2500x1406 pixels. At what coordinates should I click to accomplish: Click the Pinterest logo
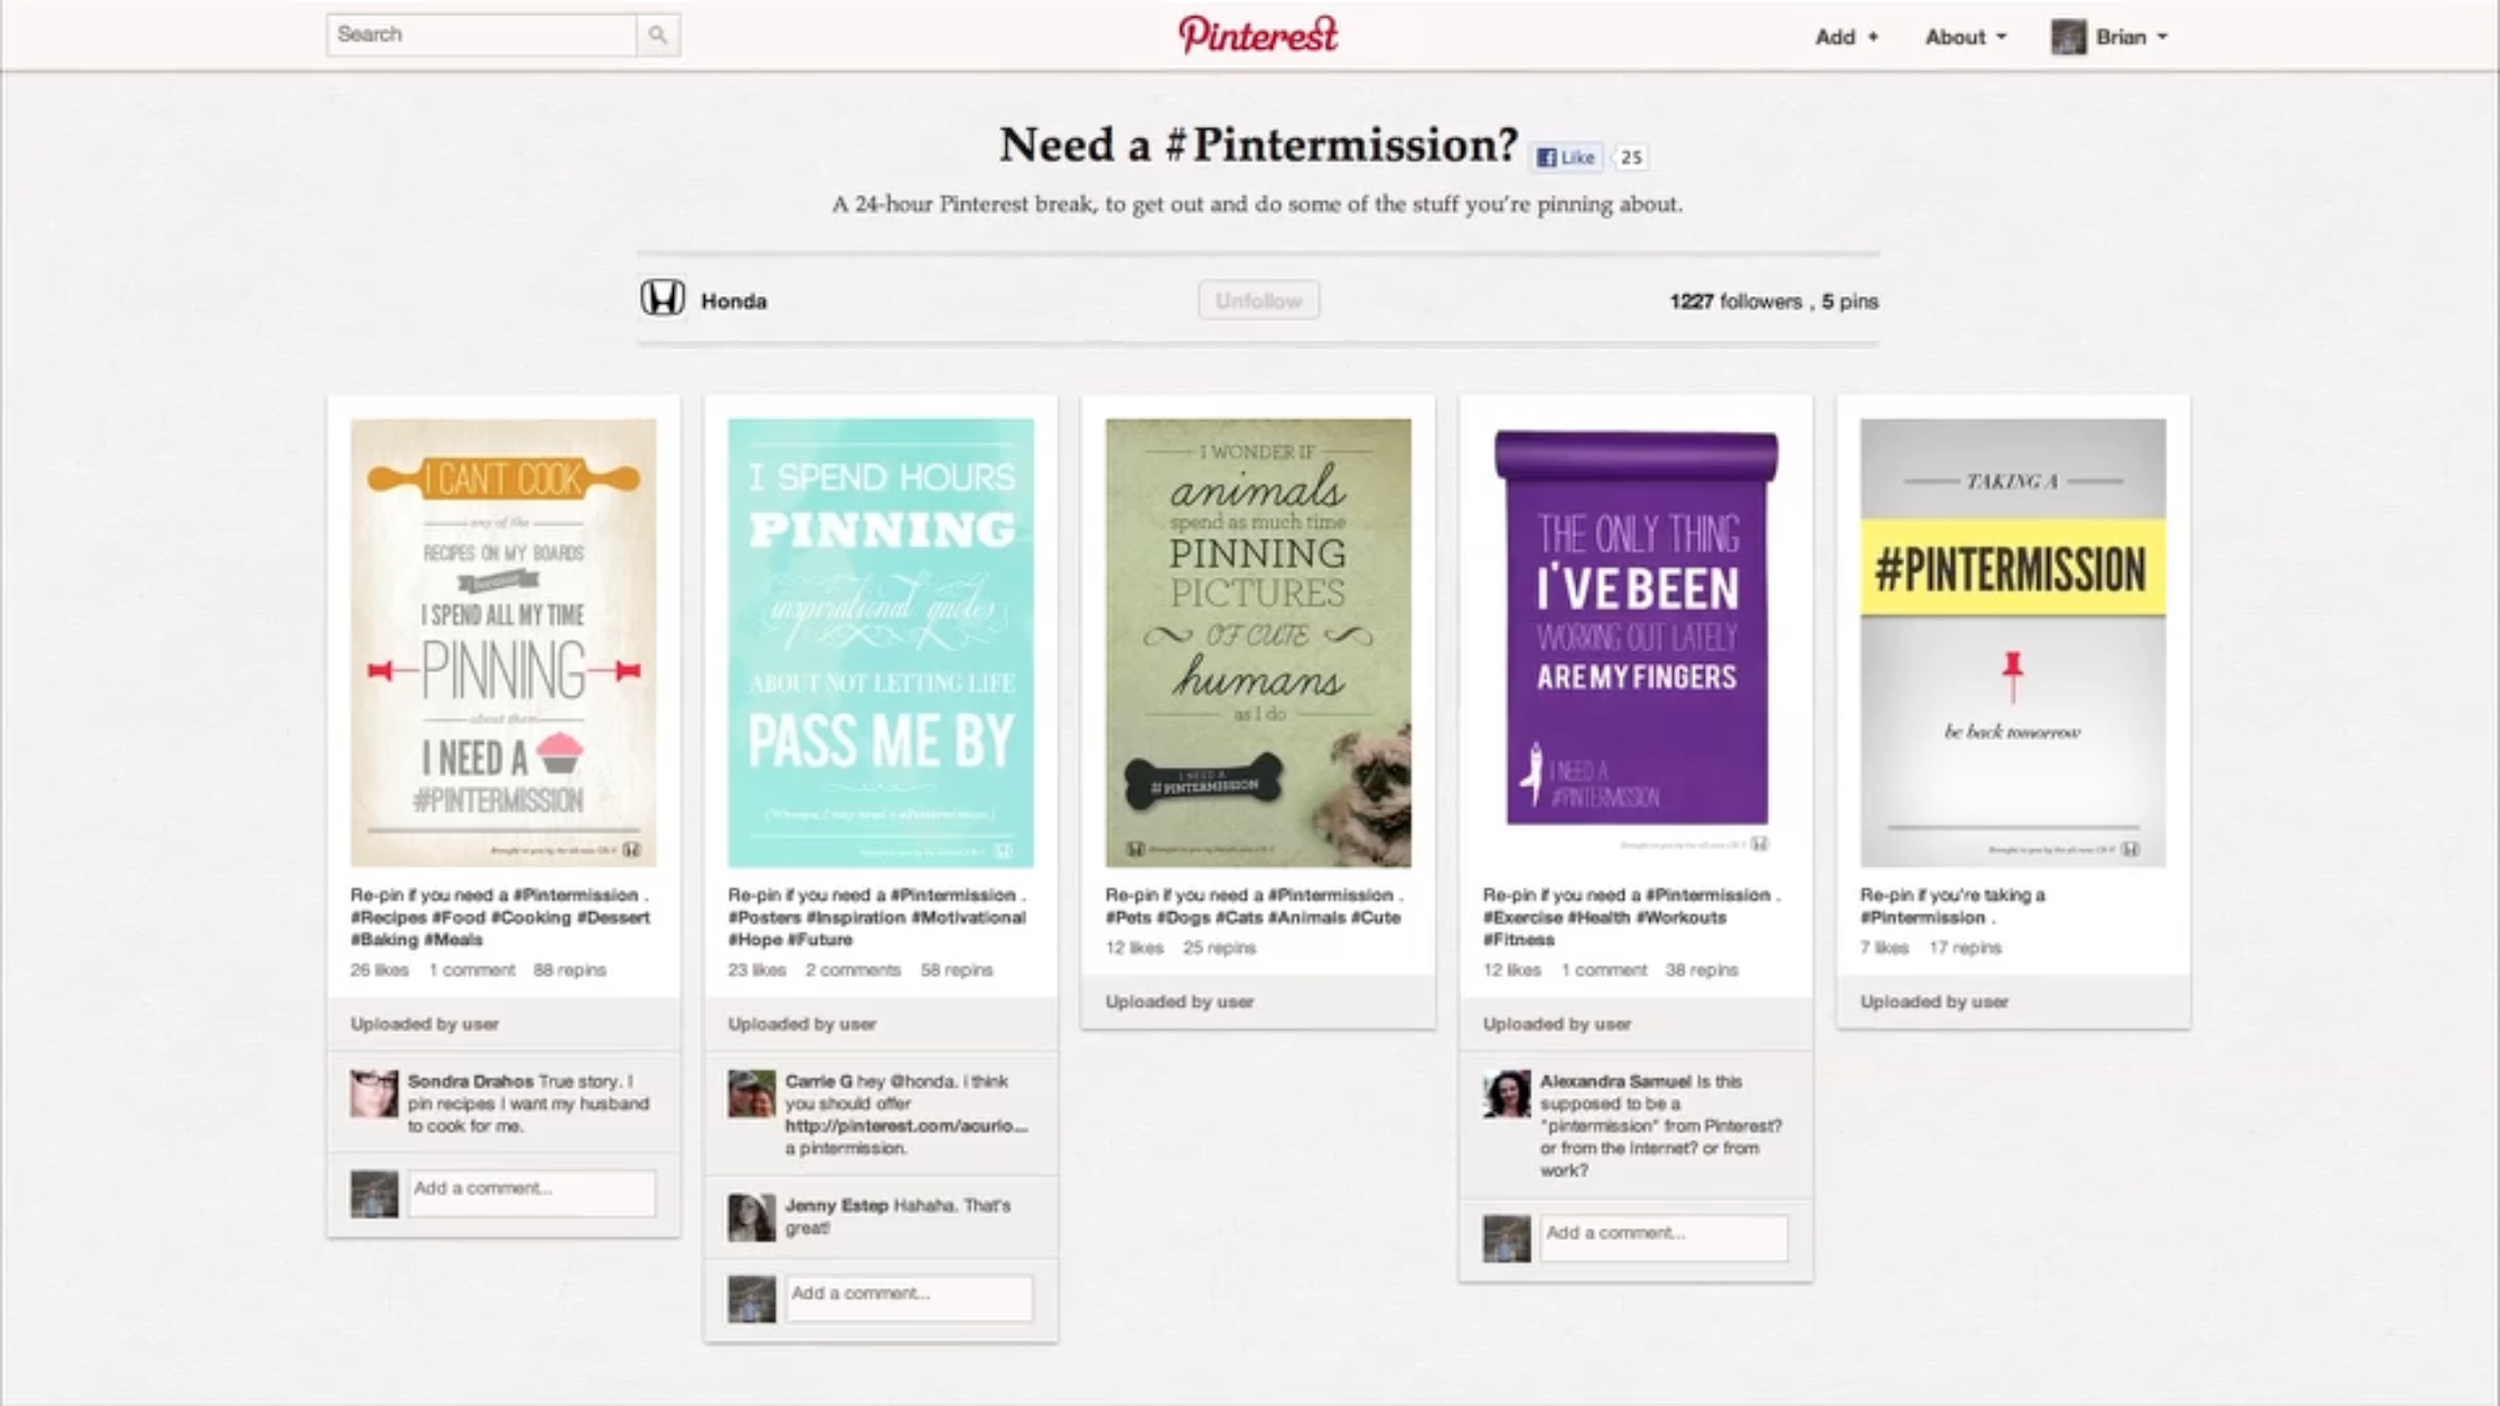1257,35
